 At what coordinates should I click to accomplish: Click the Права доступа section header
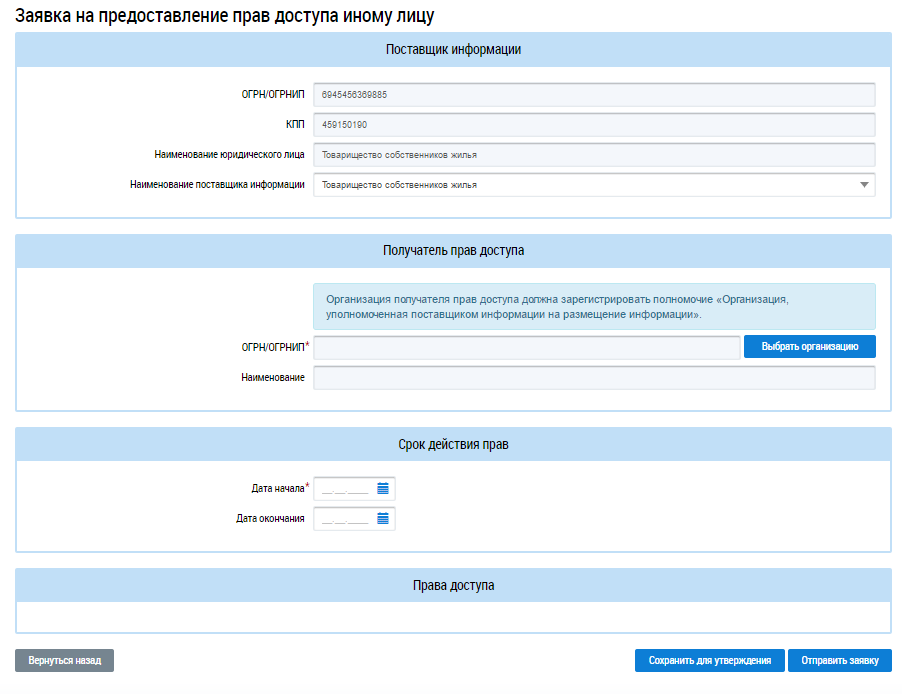(x=453, y=585)
